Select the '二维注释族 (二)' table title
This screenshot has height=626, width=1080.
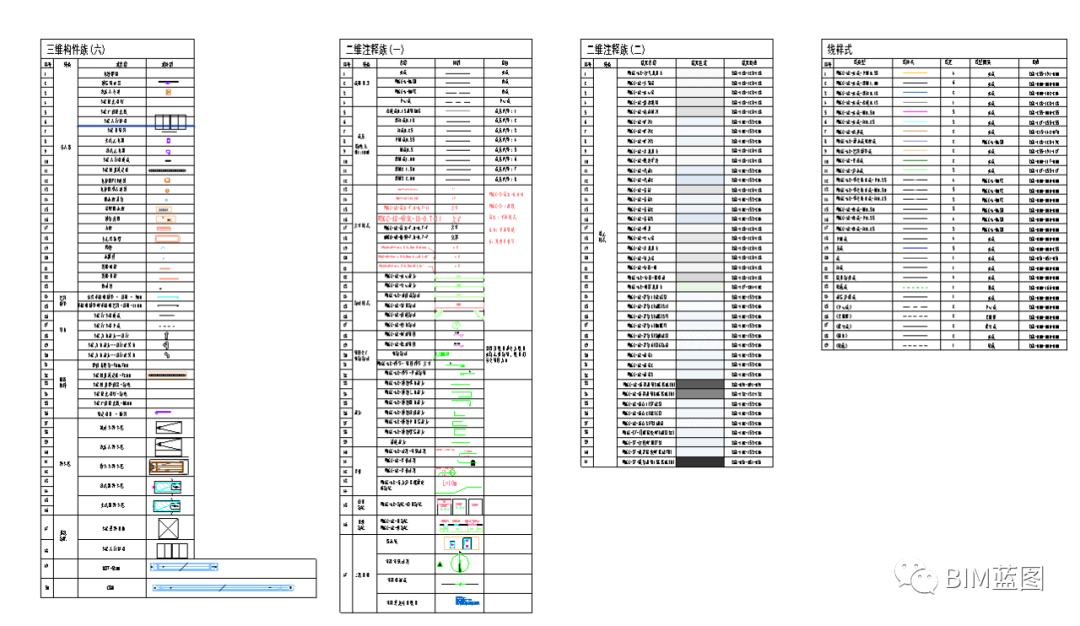click(616, 50)
